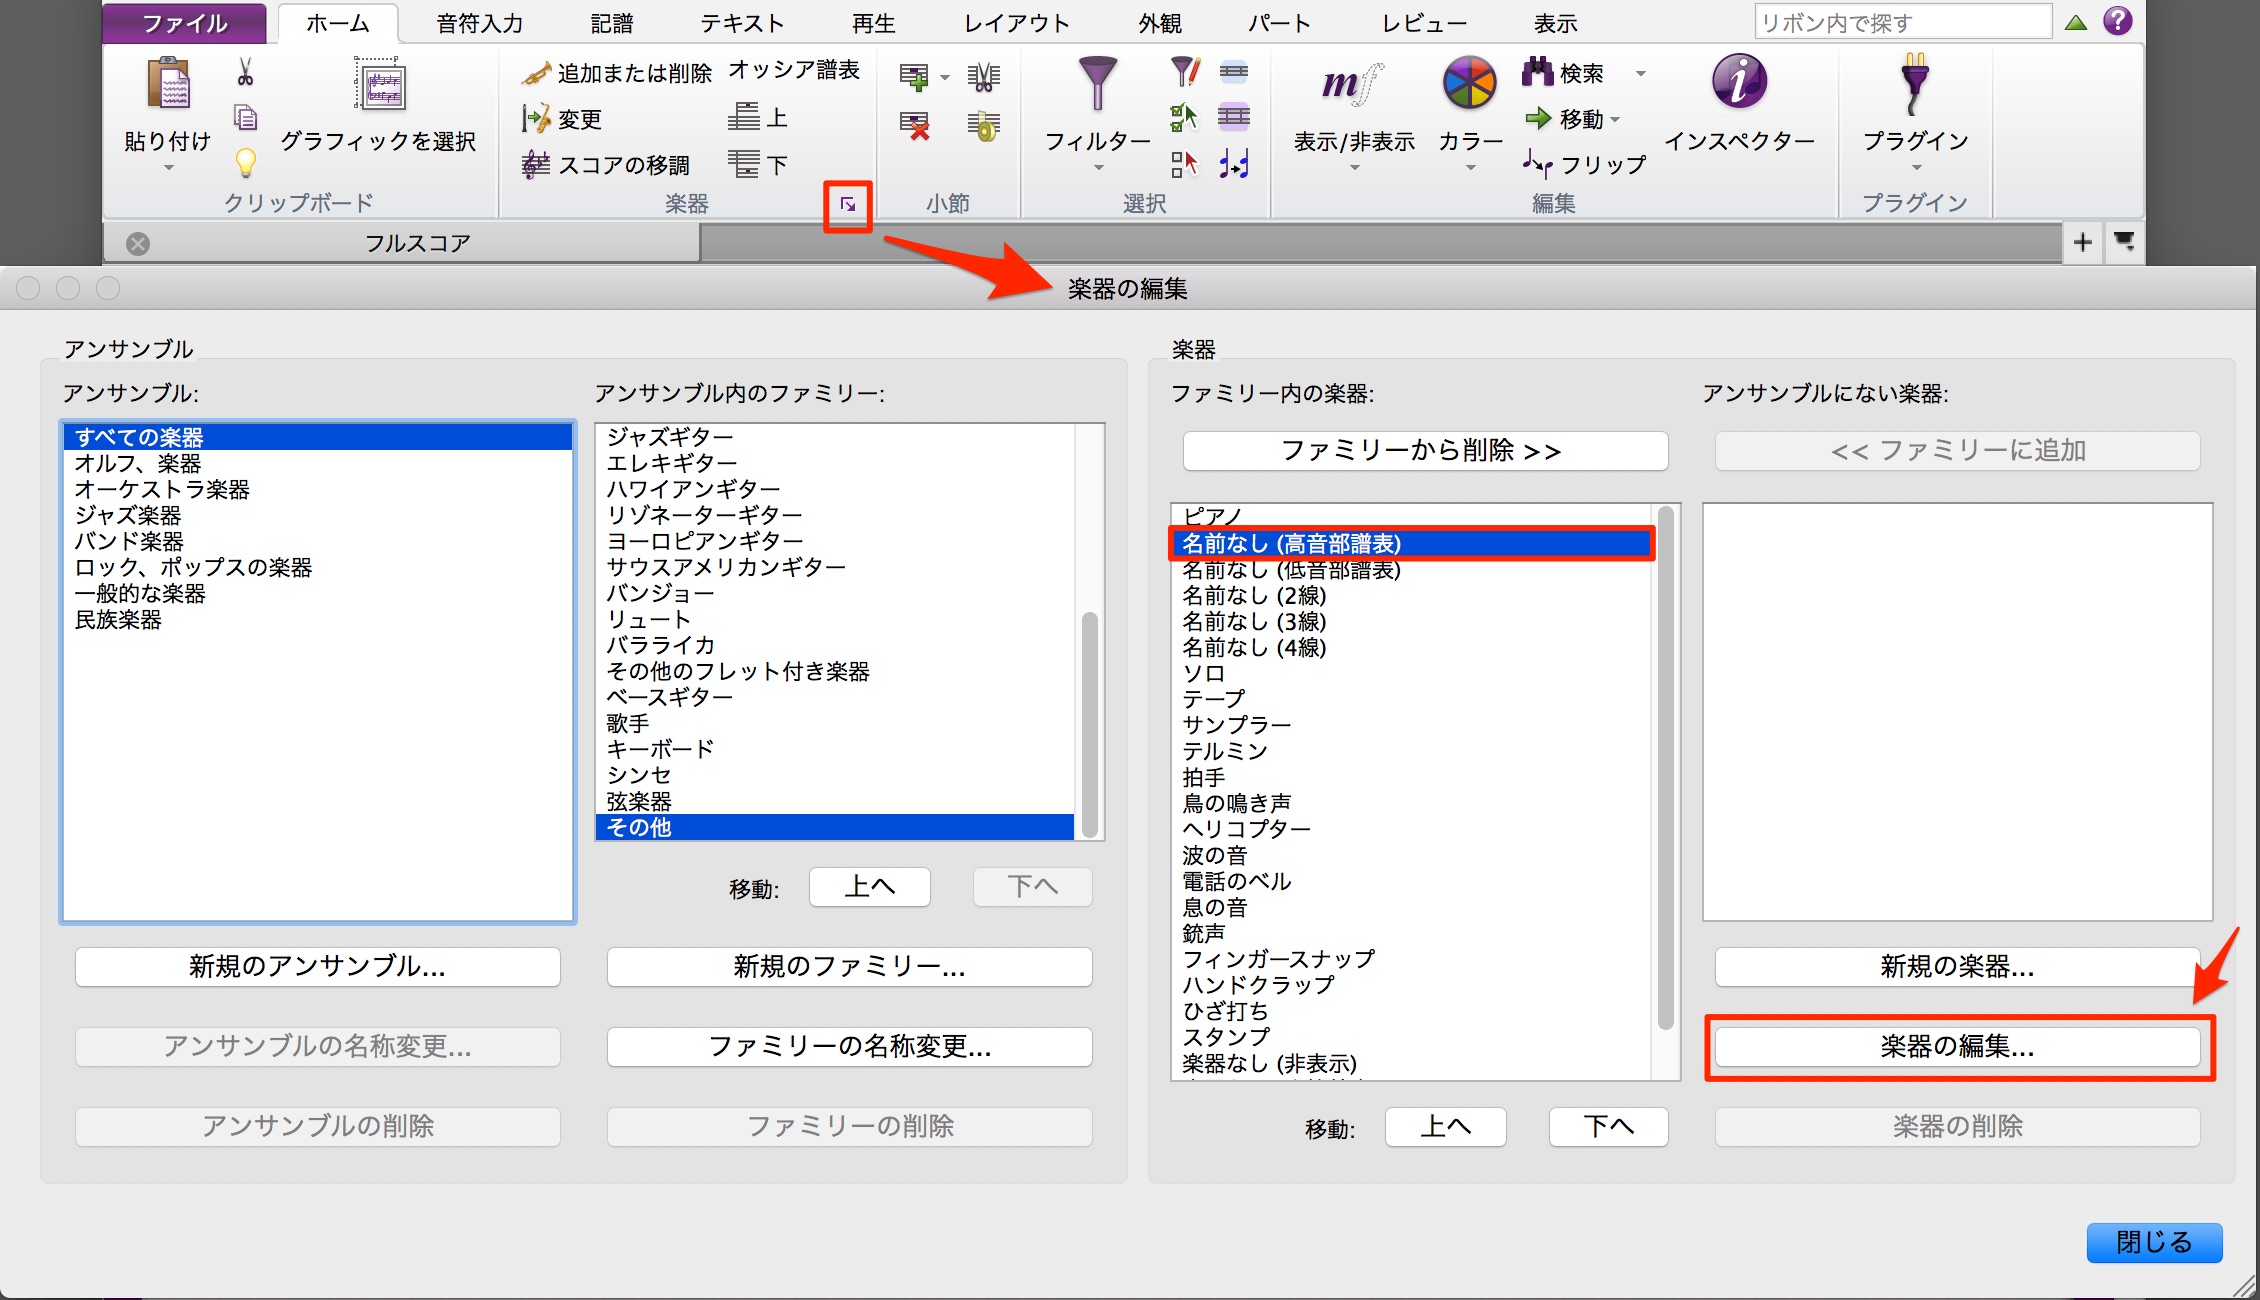Click the ribbon search field リボン内で探す

(x=1902, y=22)
